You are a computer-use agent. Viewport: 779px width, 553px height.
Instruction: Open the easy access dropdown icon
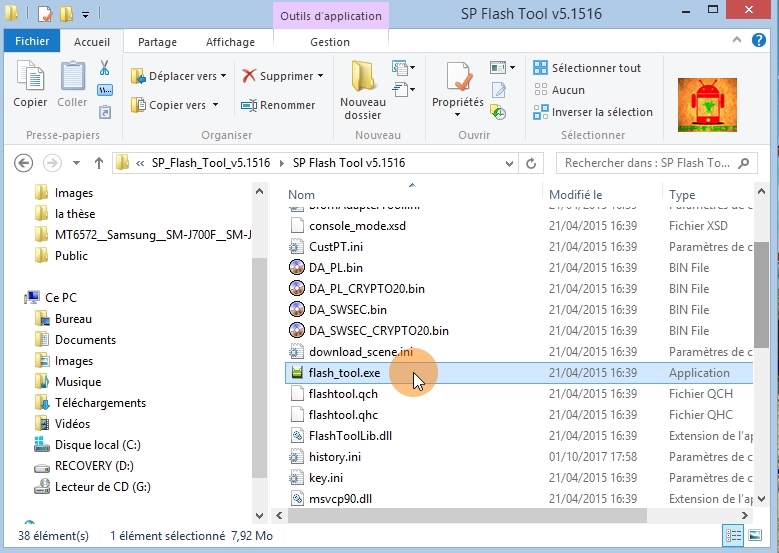click(403, 89)
